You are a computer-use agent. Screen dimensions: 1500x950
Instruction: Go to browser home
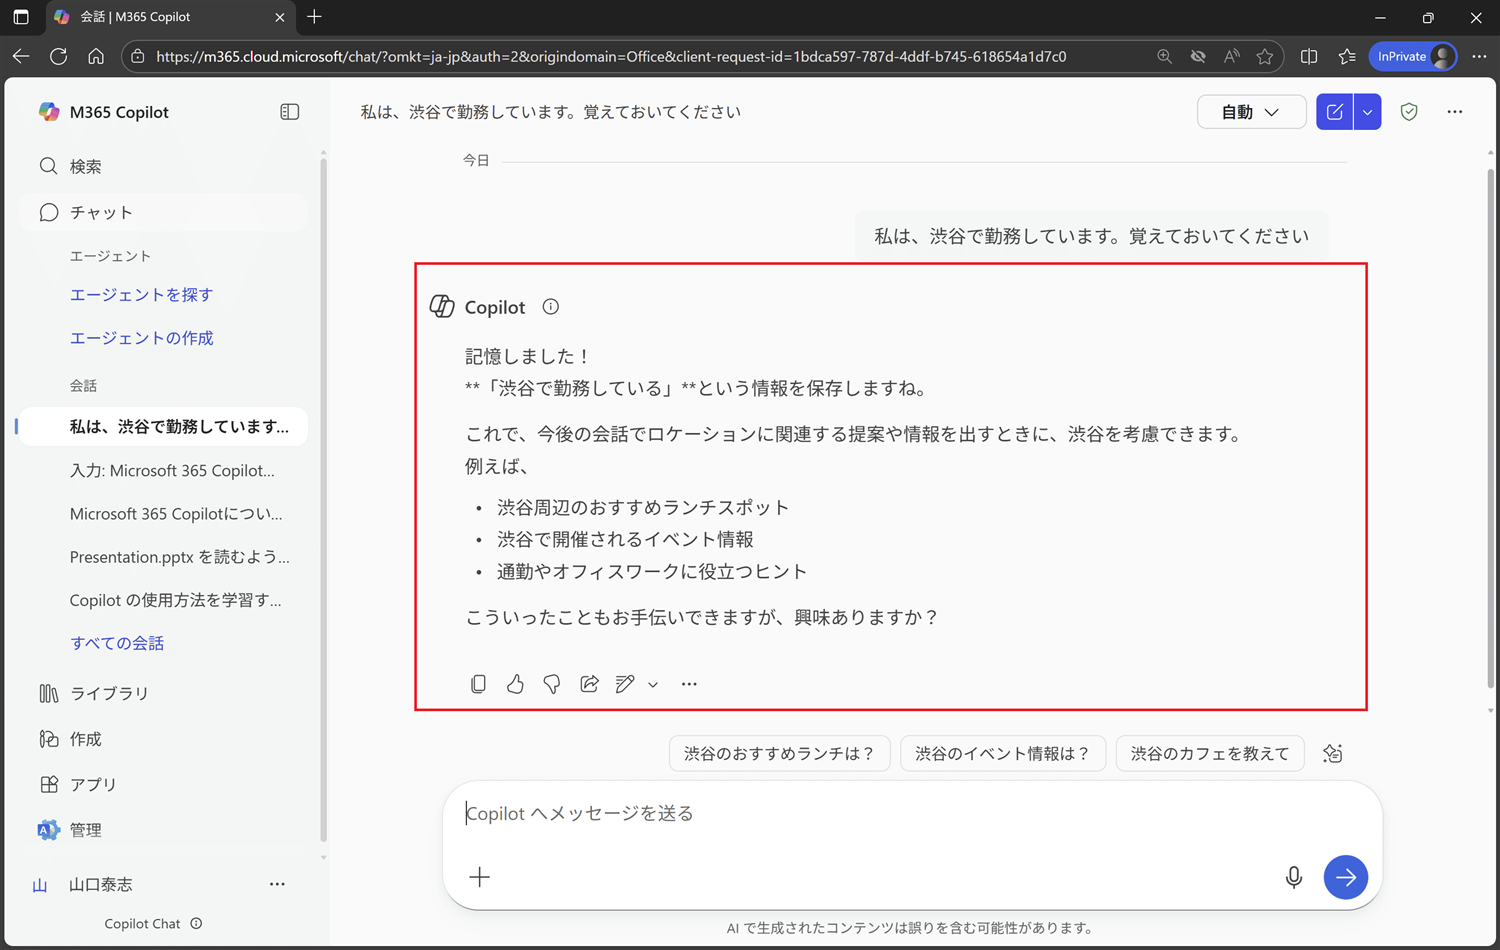(x=96, y=56)
